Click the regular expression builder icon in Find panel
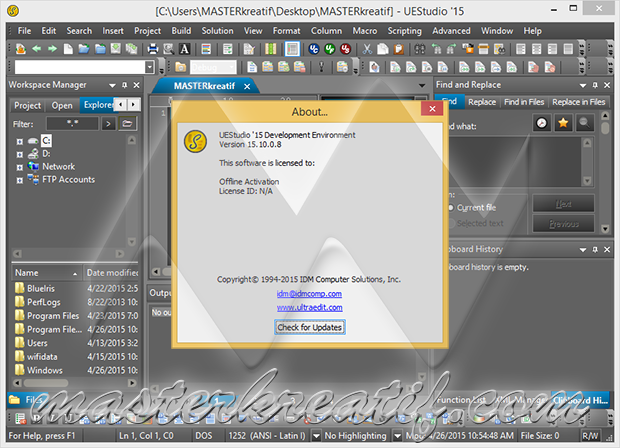Viewport: 620px width, 448px height. click(x=542, y=123)
